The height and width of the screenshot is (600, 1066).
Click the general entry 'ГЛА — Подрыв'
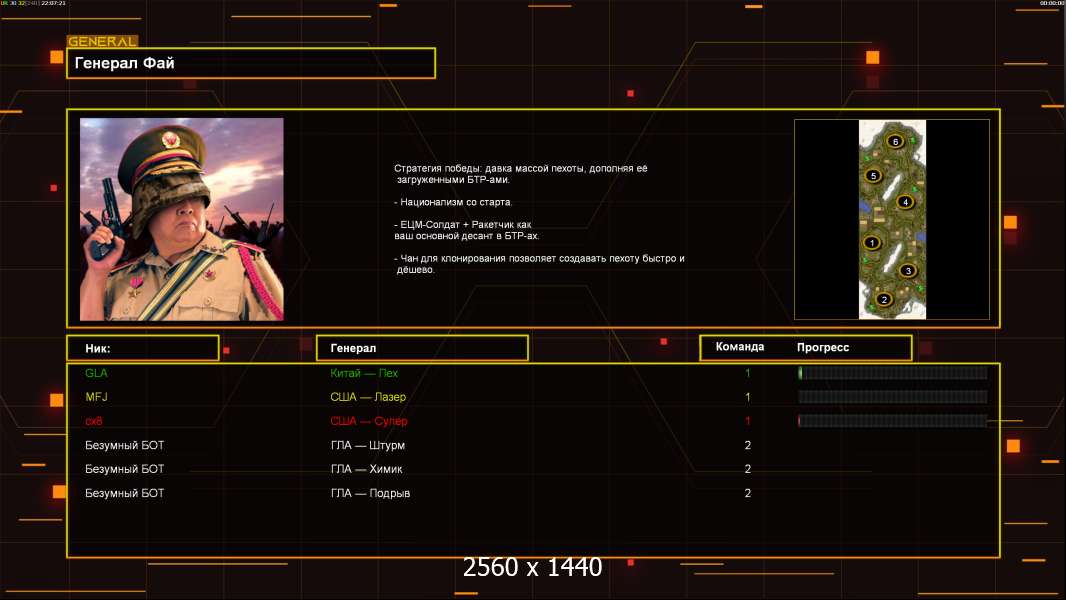click(x=370, y=493)
